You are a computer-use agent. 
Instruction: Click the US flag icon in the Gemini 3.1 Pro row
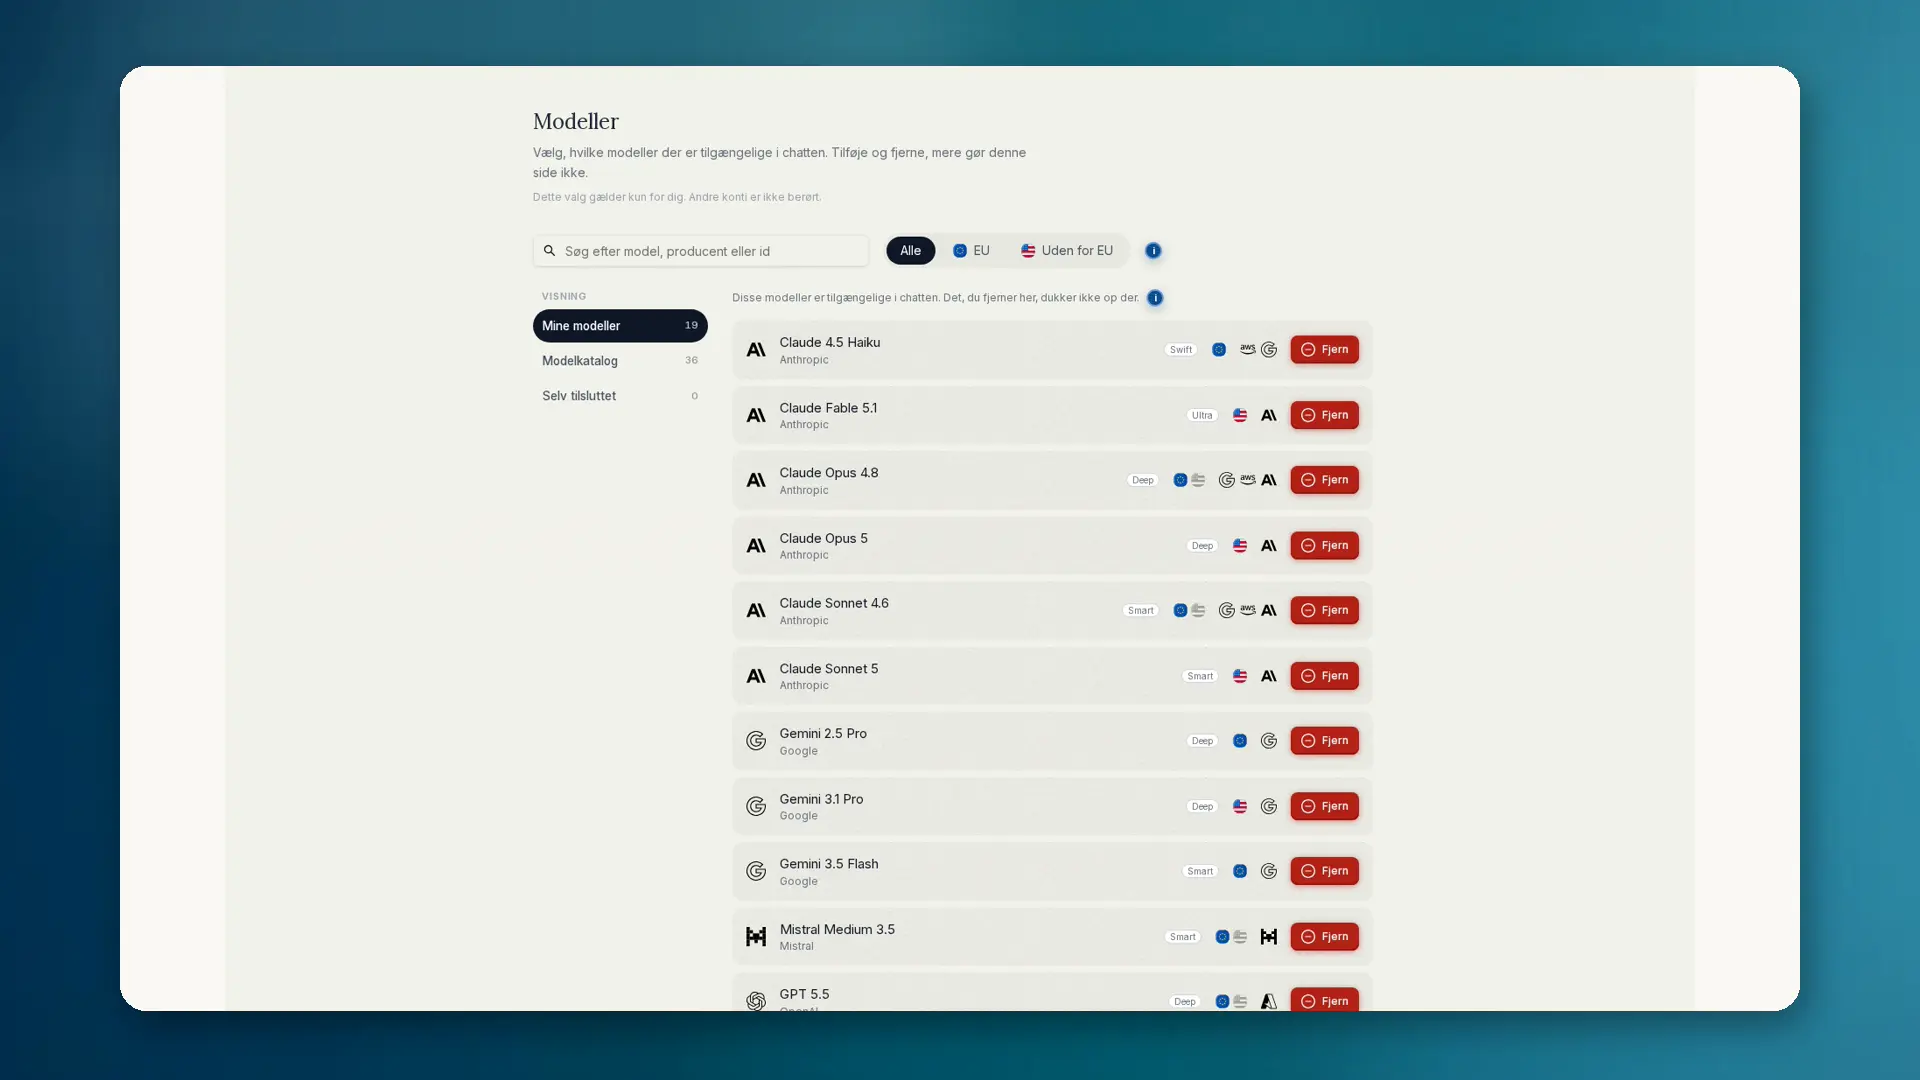tap(1240, 807)
